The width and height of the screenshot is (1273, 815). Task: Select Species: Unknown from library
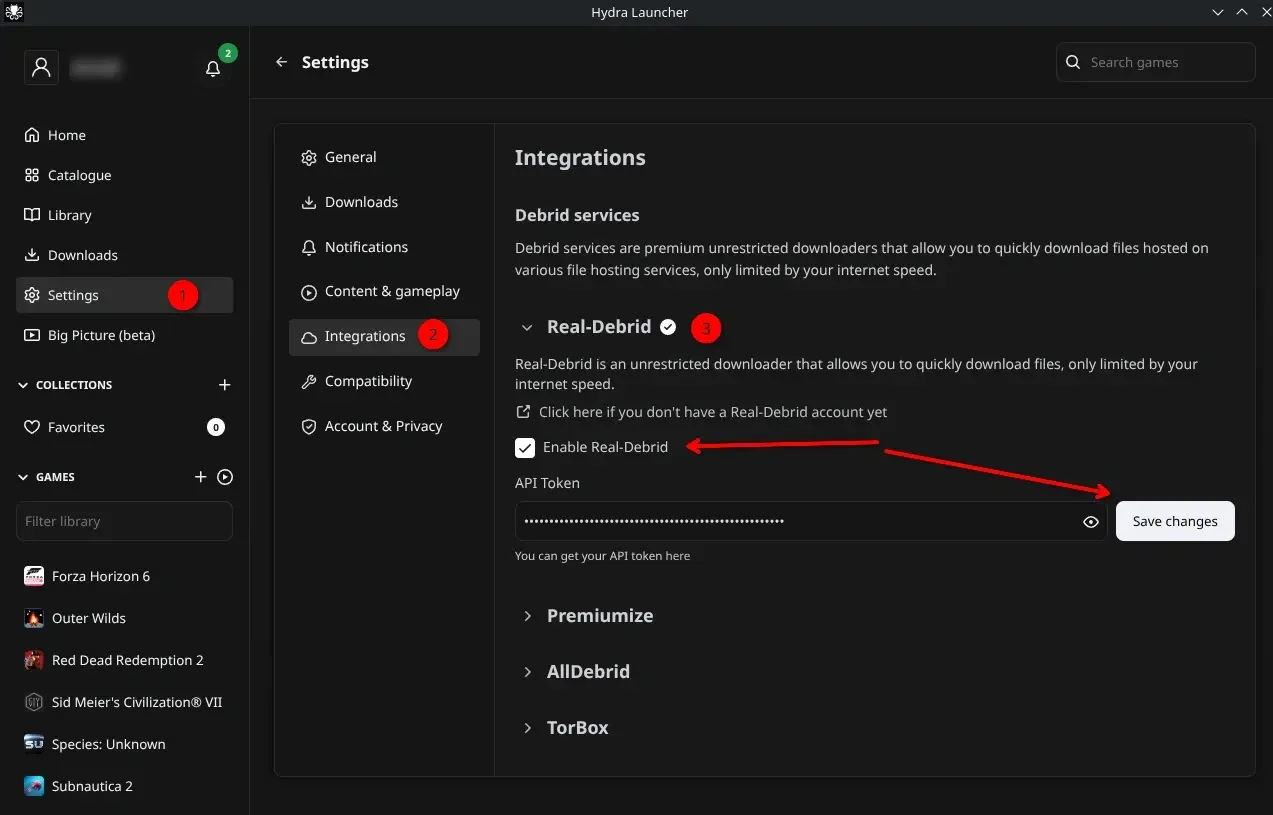tap(124, 744)
